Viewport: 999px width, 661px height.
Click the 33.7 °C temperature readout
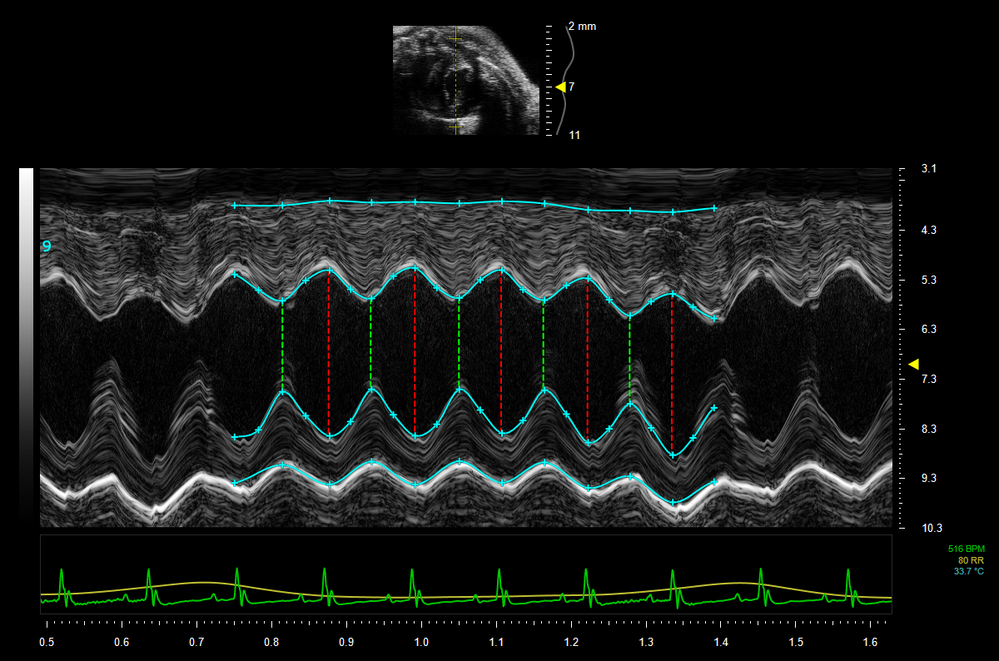968,571
